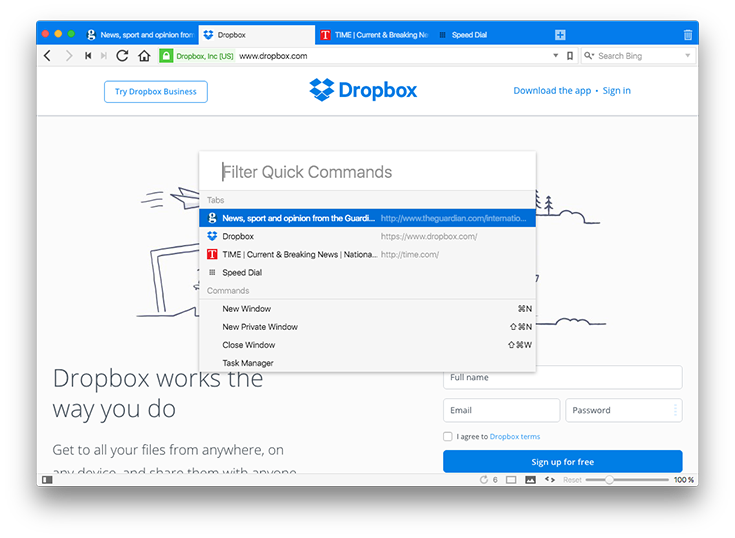Click the Search Bing field

pyautogui.click(x=638, y=56)
